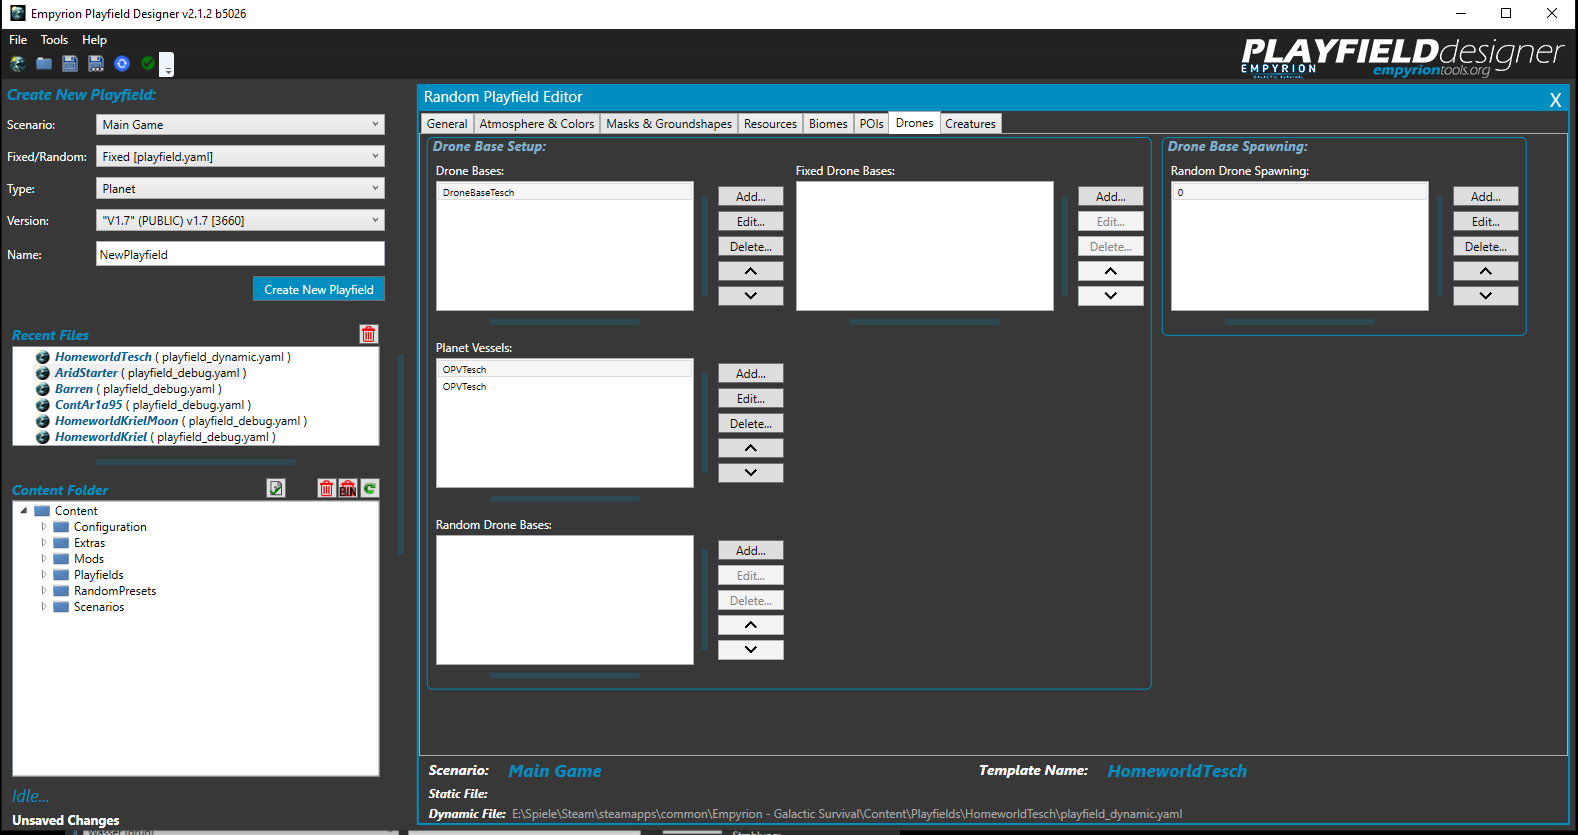This screenshot has width=1578, height=835.
Task: Click Add for Fixed Drone Bases
Action: click(x=1111, y=197)
